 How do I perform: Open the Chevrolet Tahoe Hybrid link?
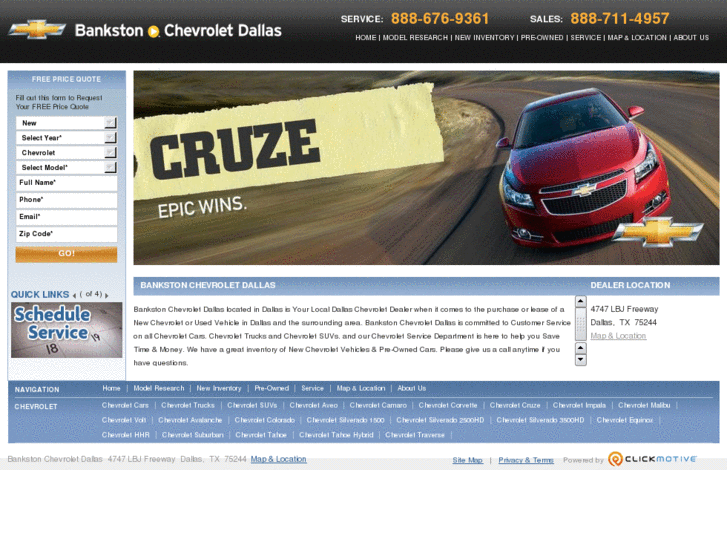pyautogui.click(x=336, y=435)
